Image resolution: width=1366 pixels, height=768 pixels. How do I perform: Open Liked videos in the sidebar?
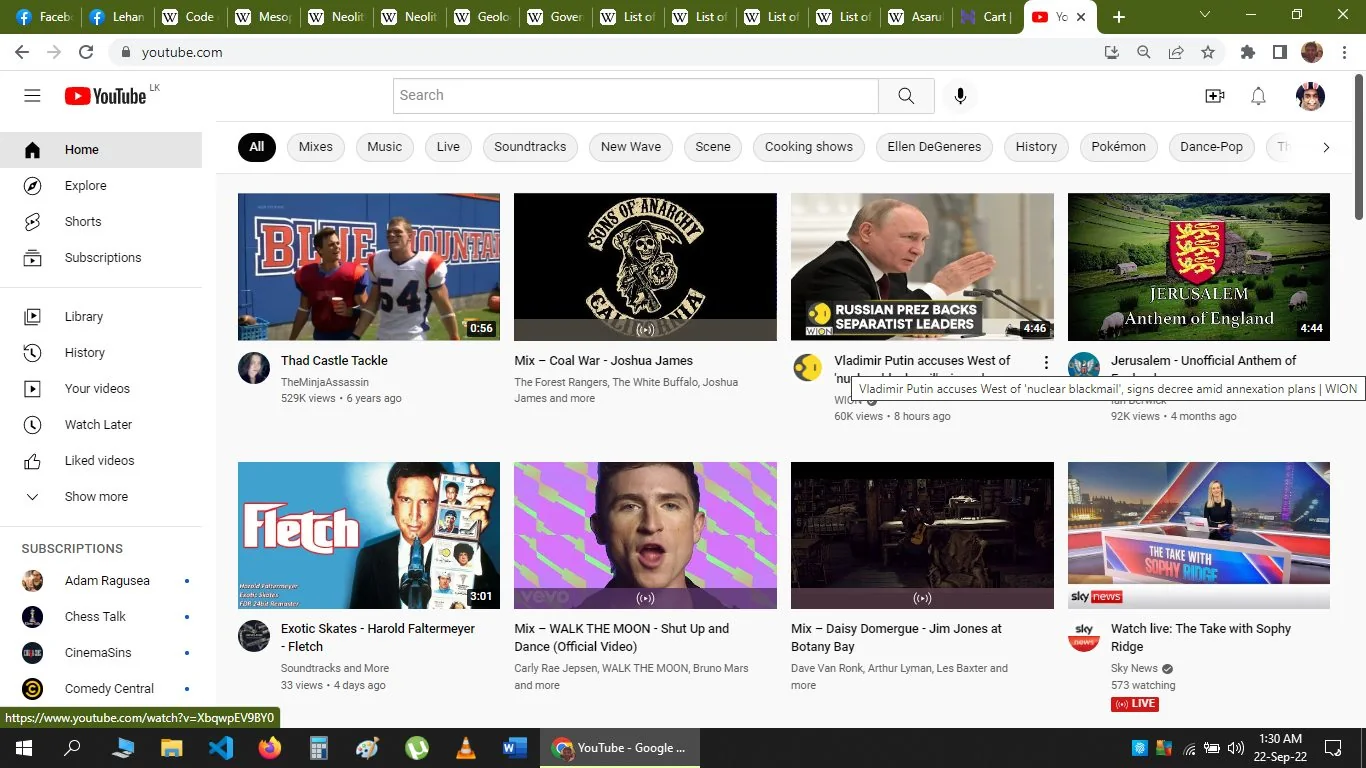point(101,461)
